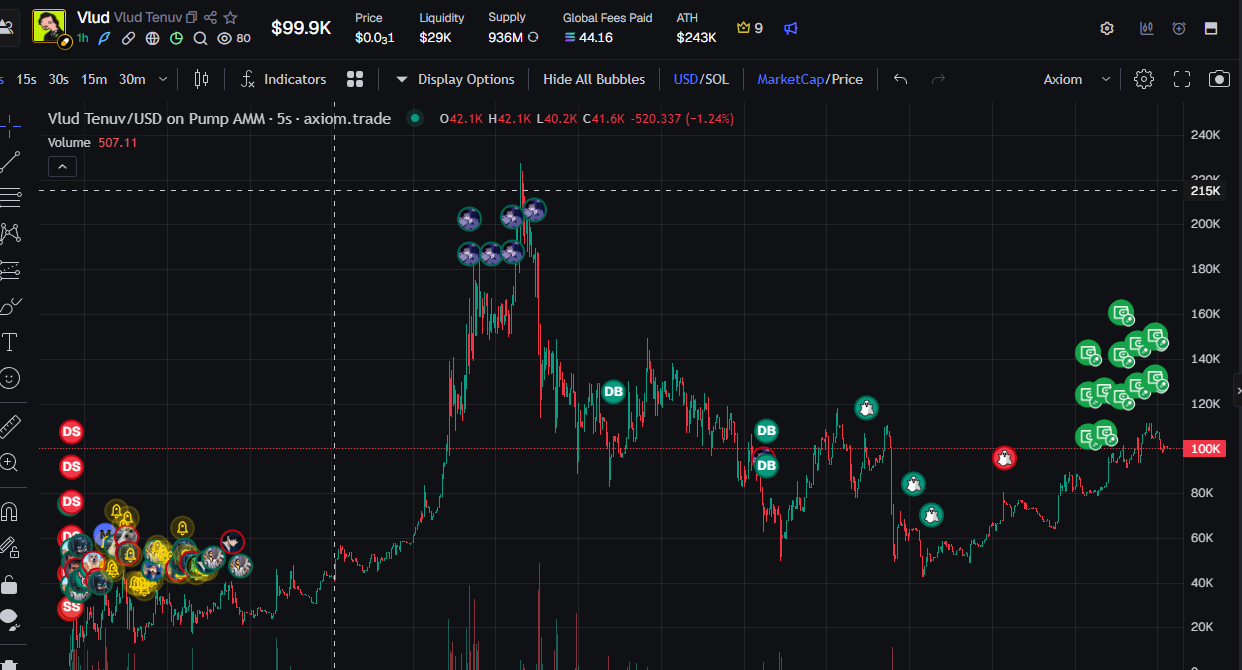This screenshot has width=1242, height=670.
Task: Activate the zoom in tool
Action: coord(10,462)
